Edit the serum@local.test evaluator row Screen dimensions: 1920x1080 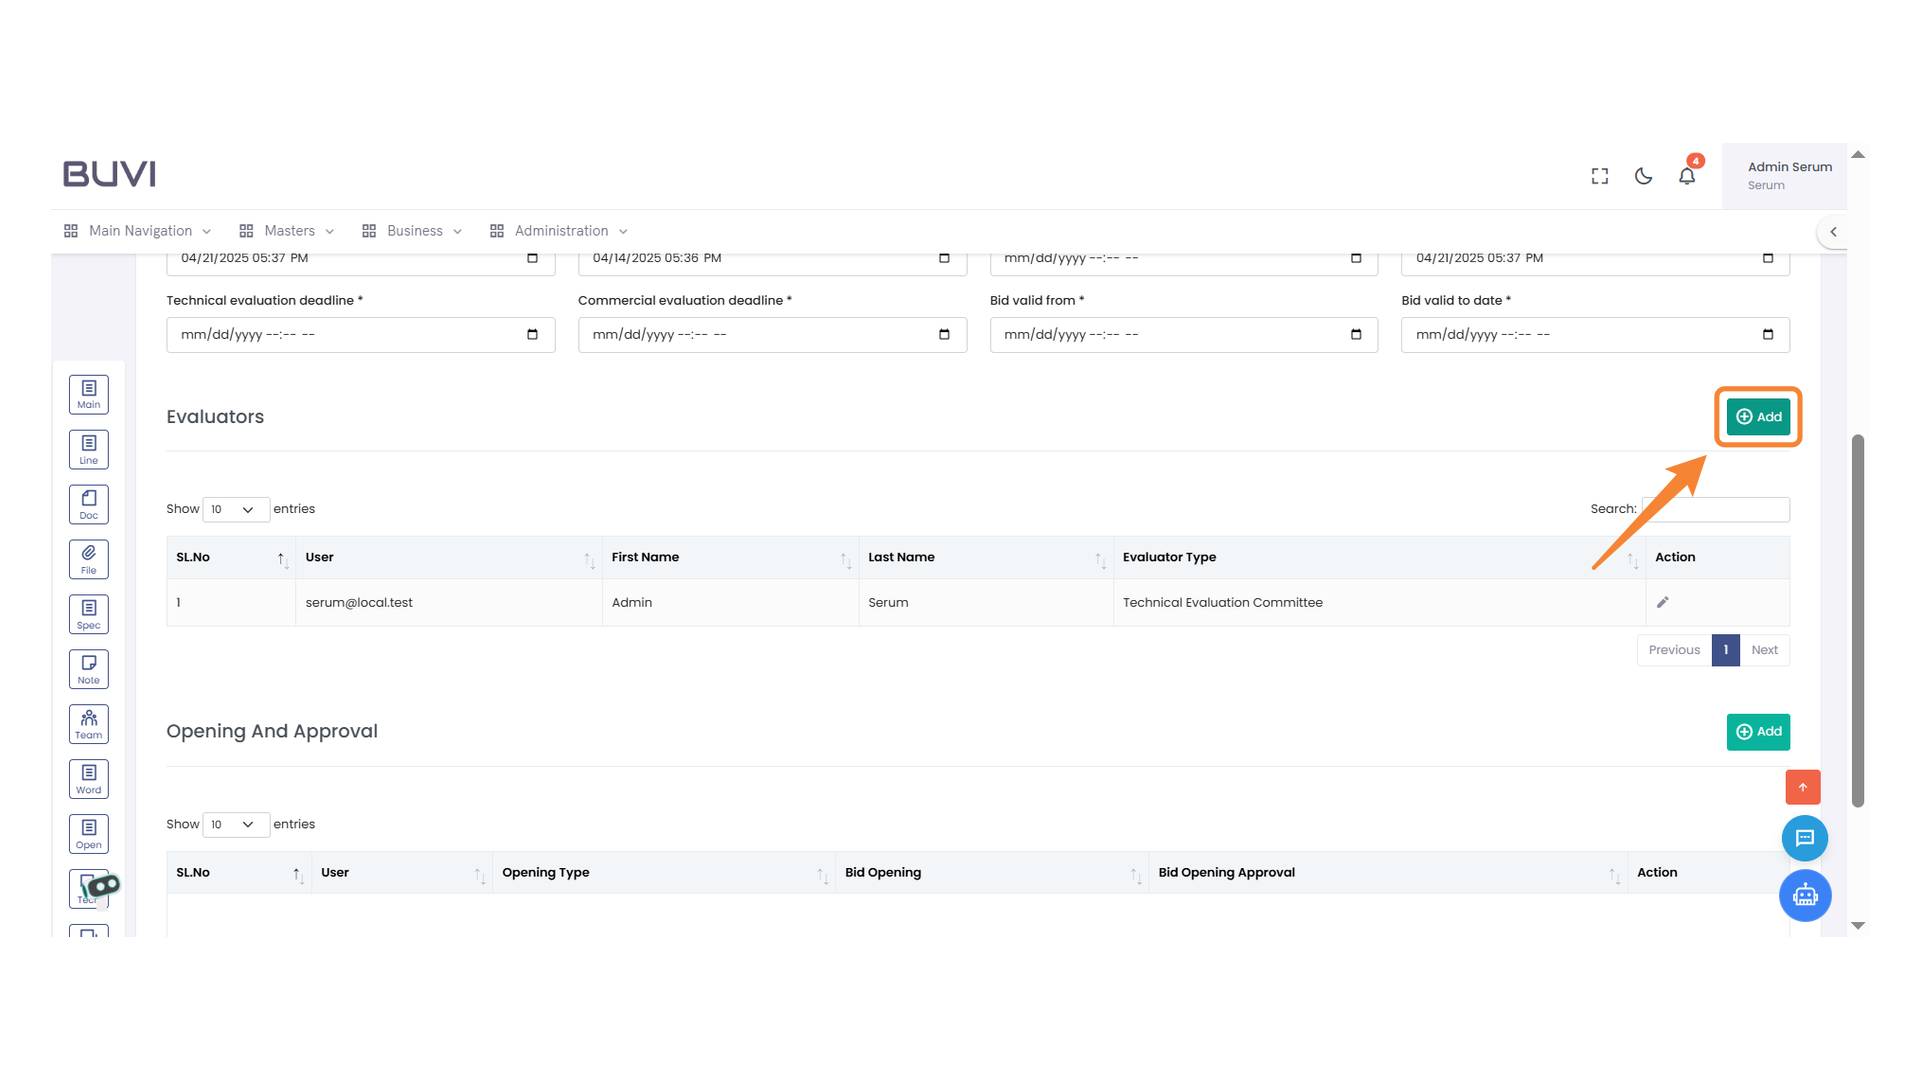(1662, 602)
